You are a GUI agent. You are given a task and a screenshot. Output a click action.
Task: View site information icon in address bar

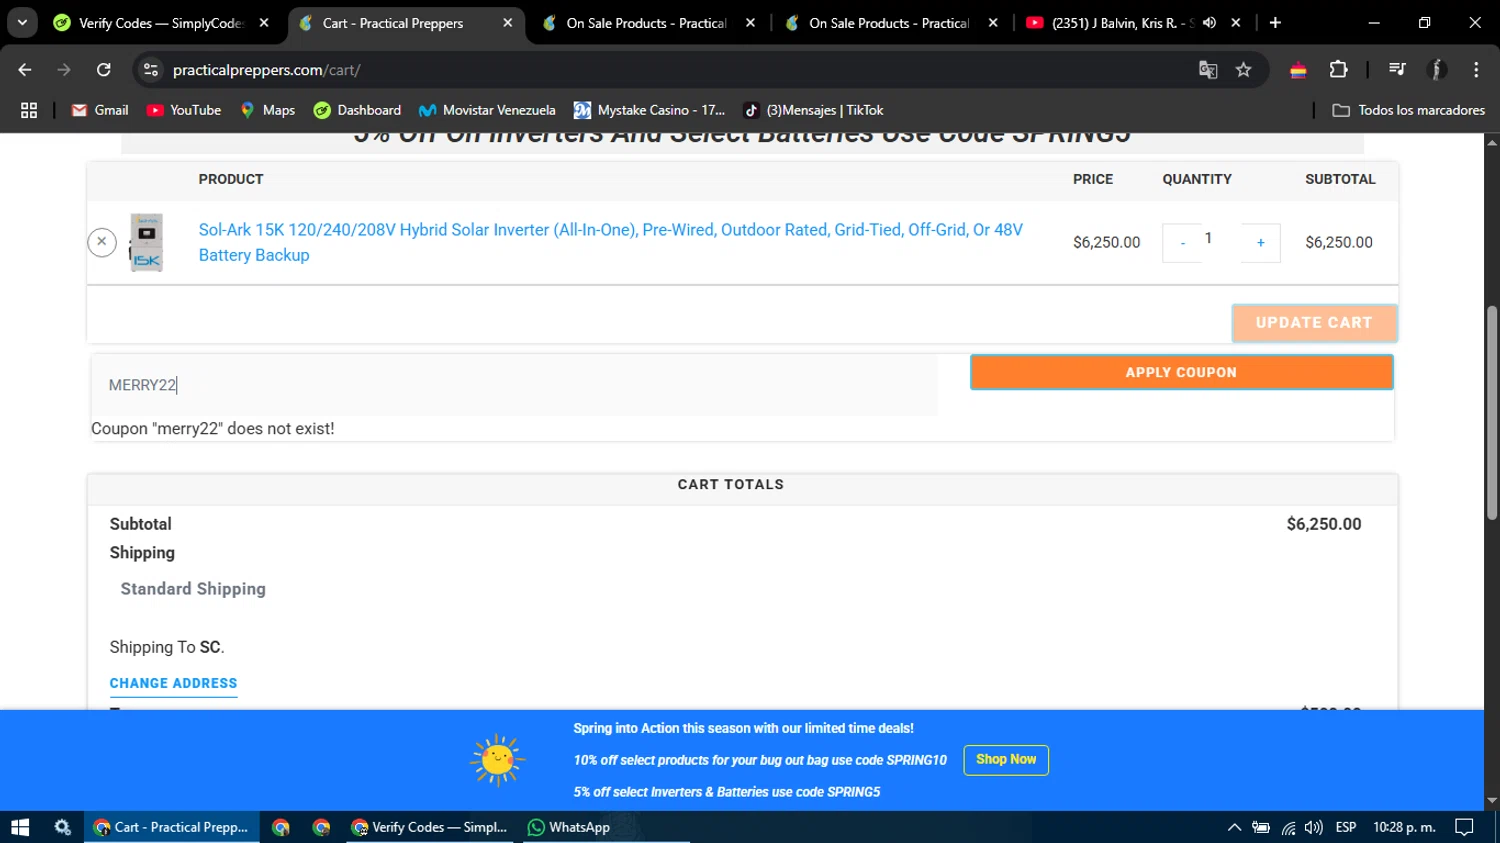[x=151, y=70]
